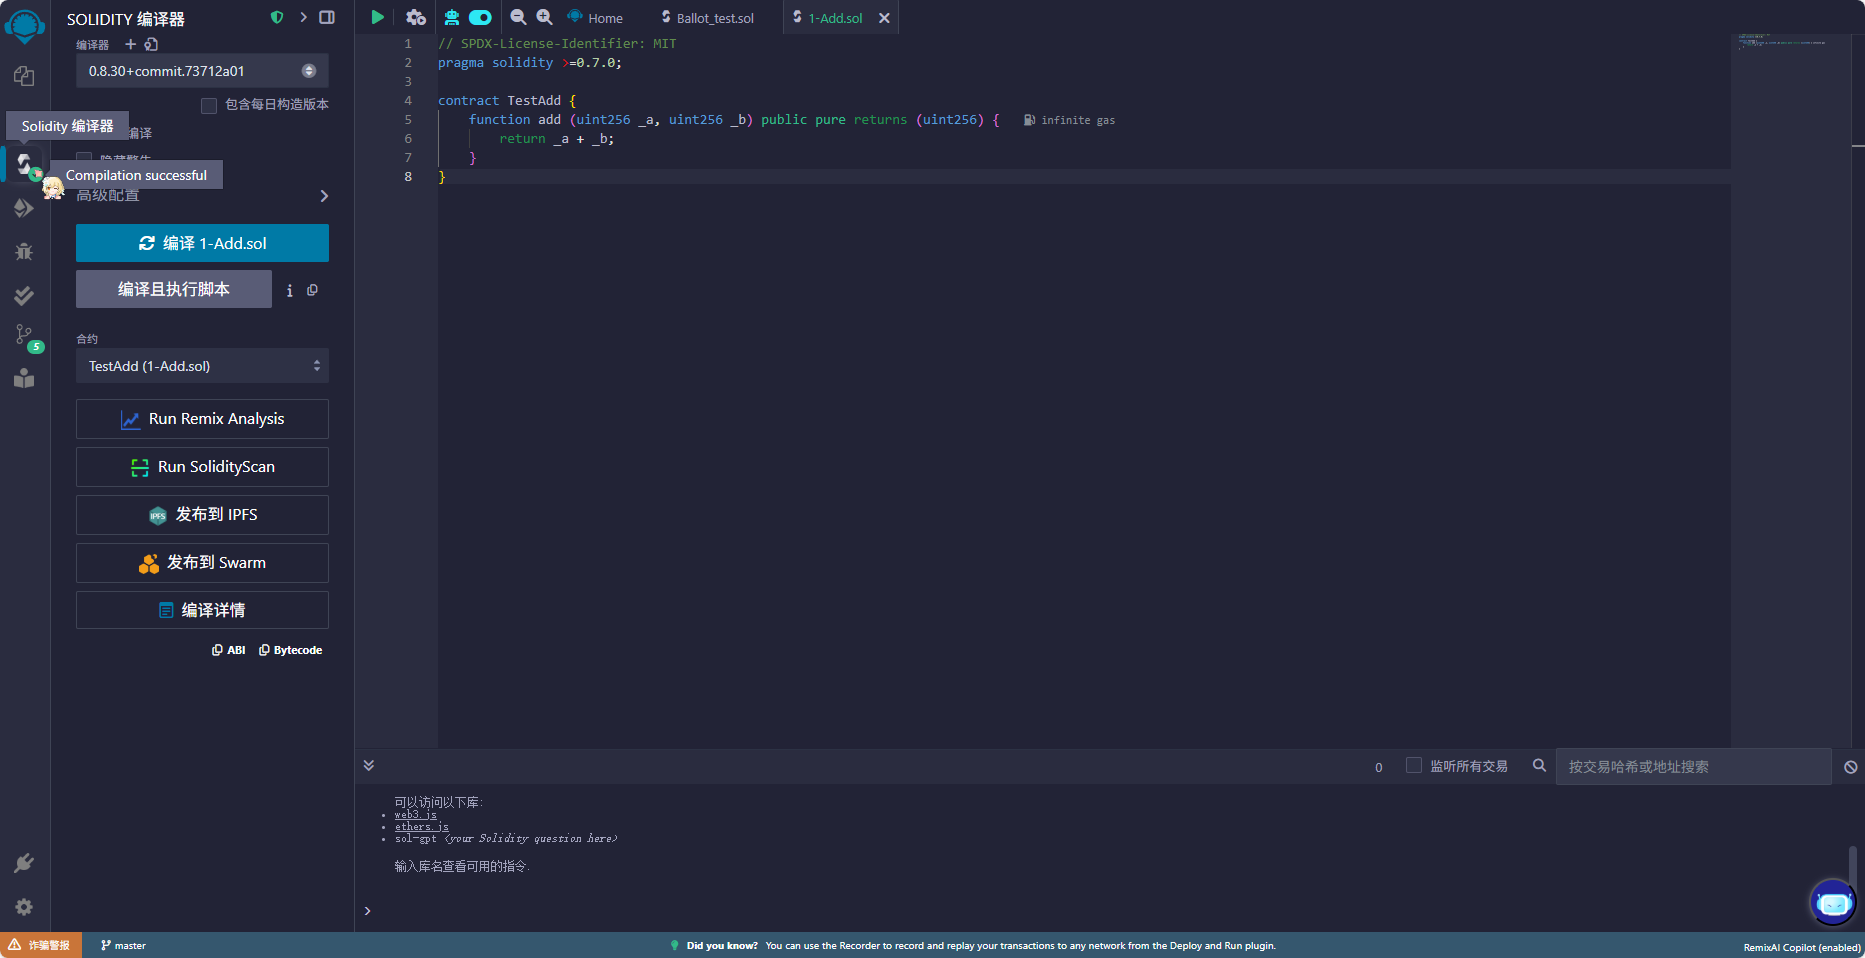Open the Debugger bug icon in sidebar
This screenshot has width=1865, height=958.
(24, 252)
